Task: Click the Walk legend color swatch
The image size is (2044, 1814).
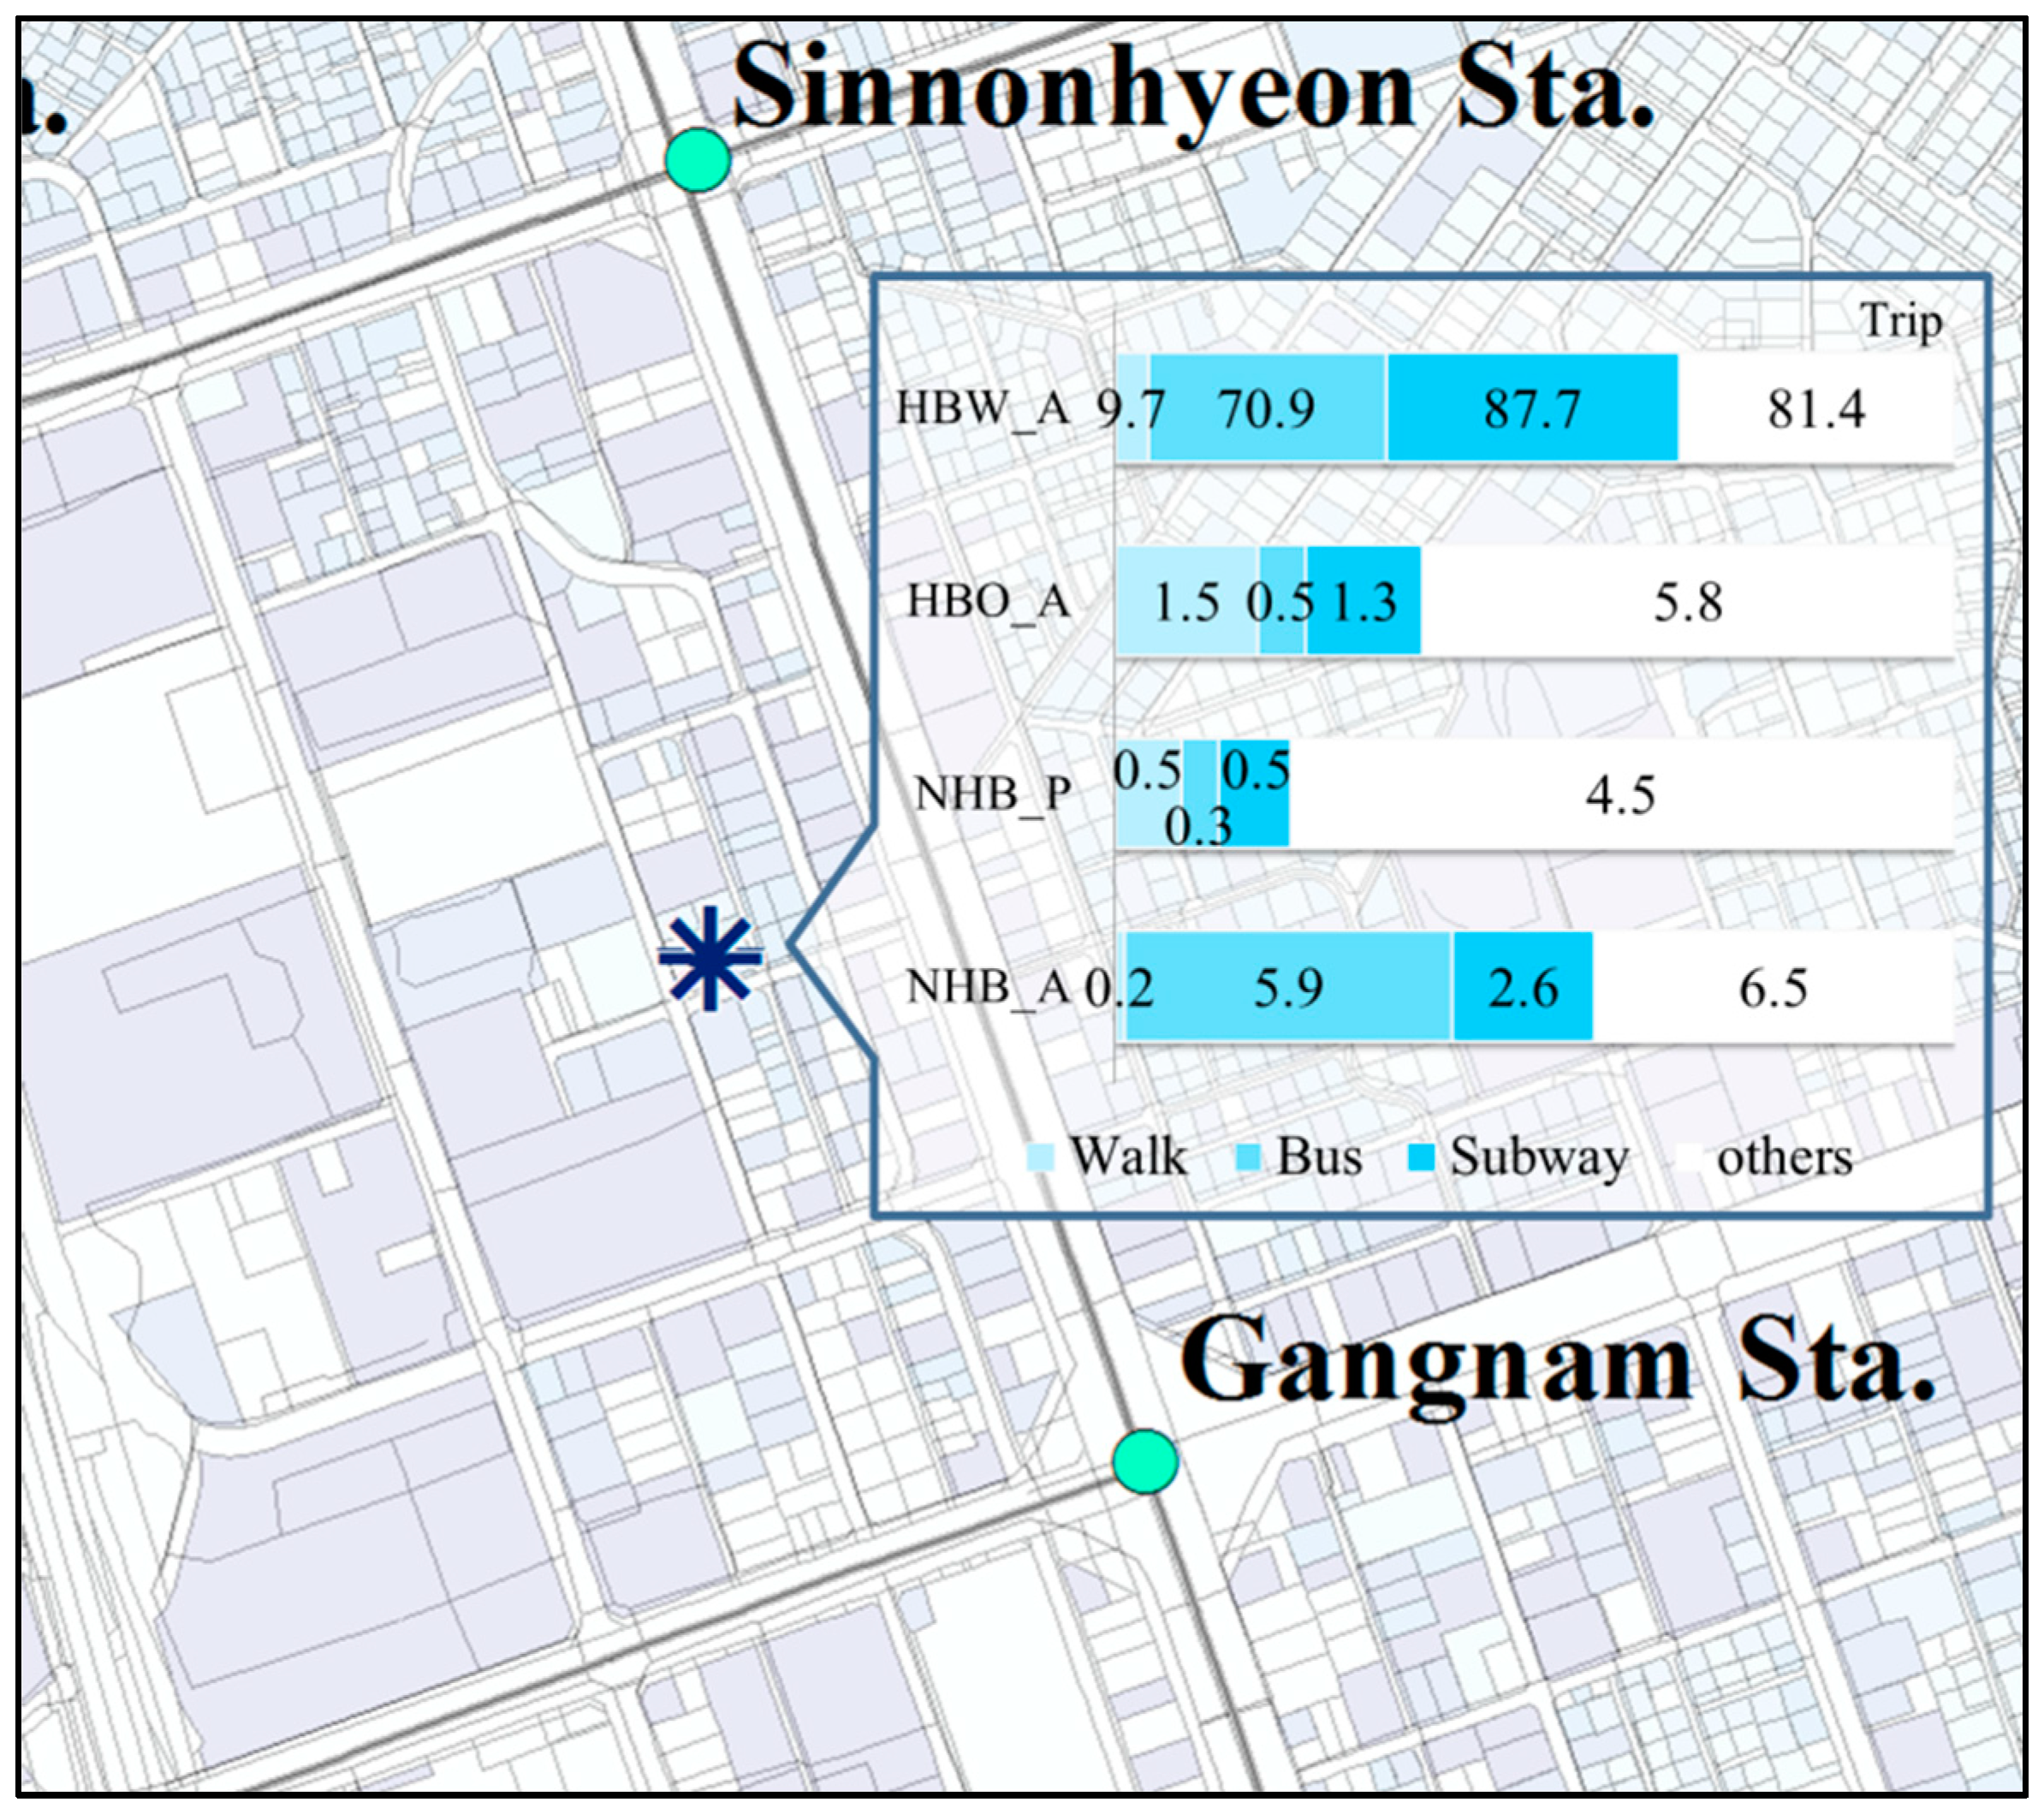Action: pyautogui.click(x=1040, y=1158)
